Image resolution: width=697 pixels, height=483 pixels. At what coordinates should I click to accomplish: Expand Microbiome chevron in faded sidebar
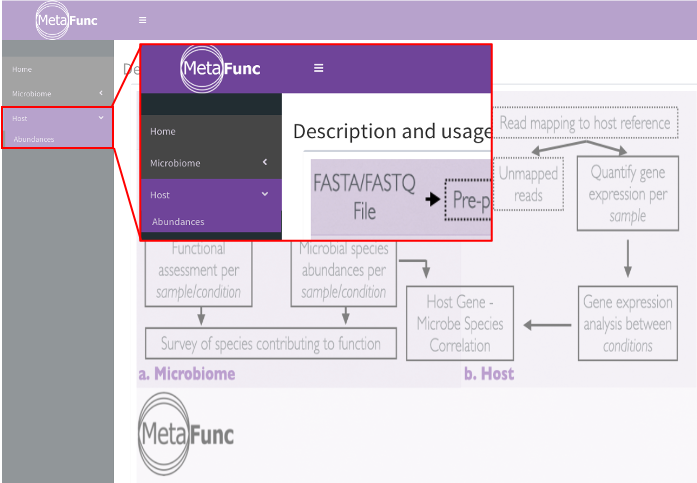101,93
